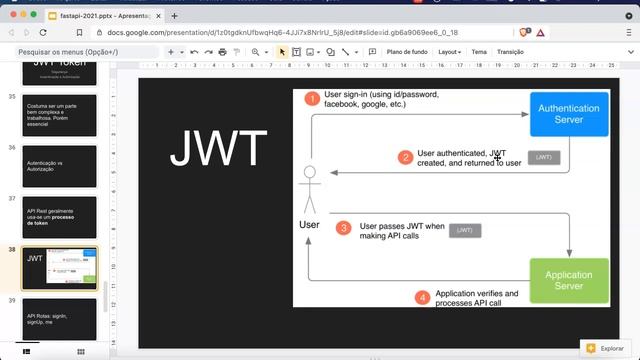Activate the paint format tool

click(237, 52)
